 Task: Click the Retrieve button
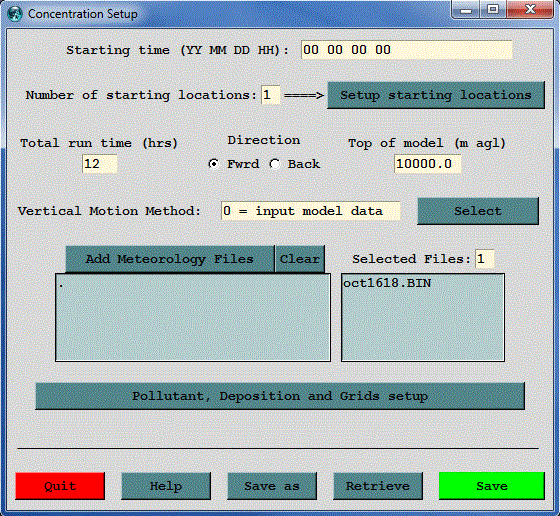click(378, 486)
